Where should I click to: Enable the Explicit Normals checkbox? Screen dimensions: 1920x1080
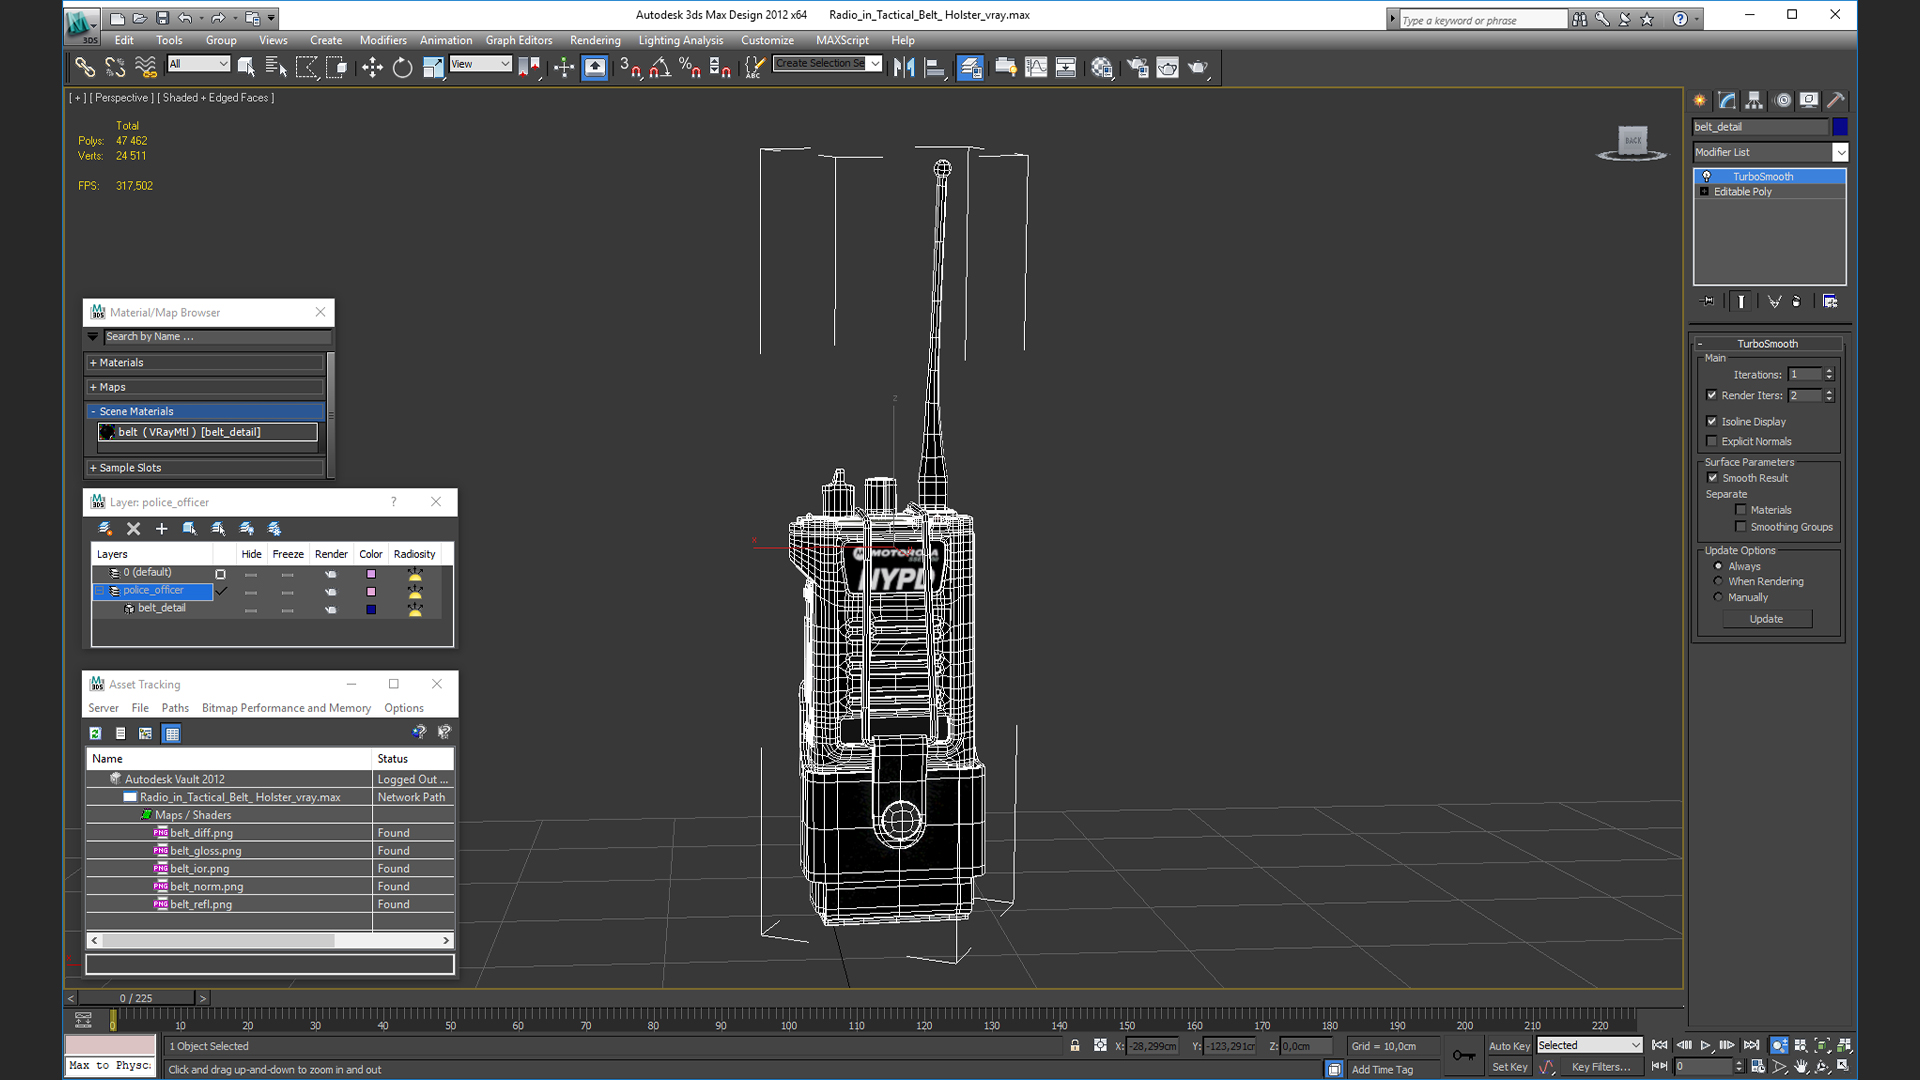1712,441
